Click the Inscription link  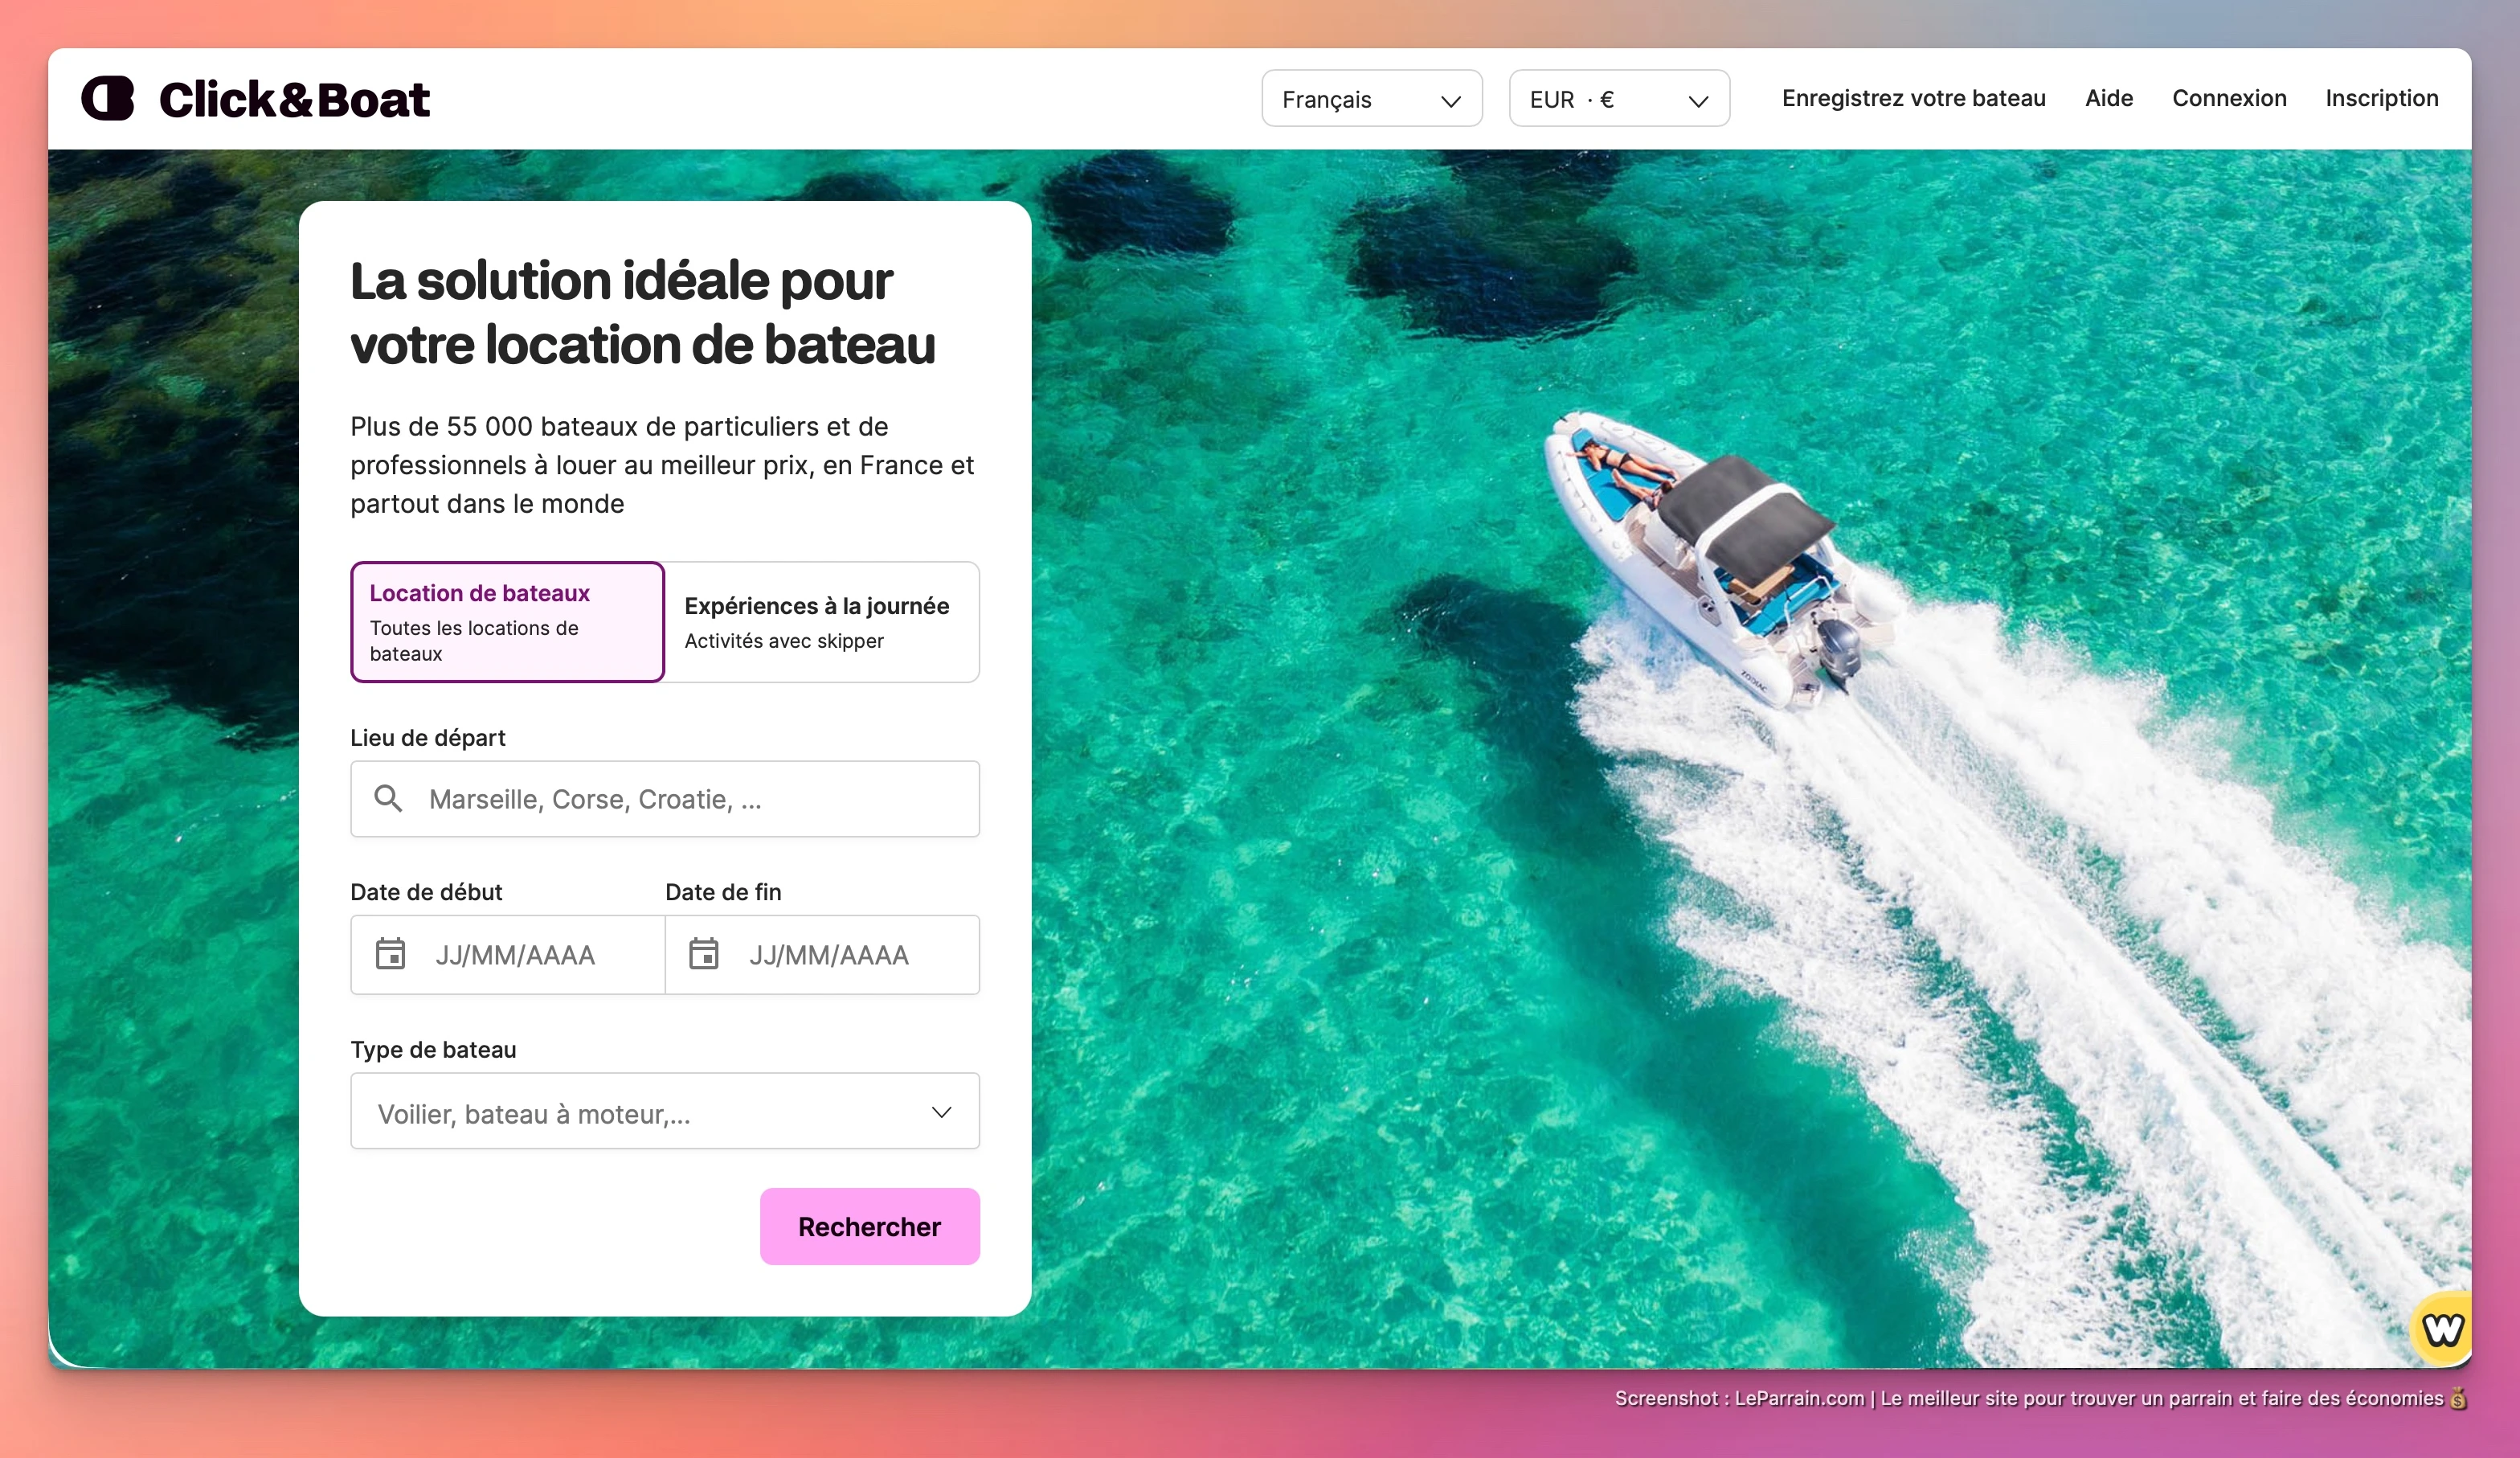pos(2381,98)
